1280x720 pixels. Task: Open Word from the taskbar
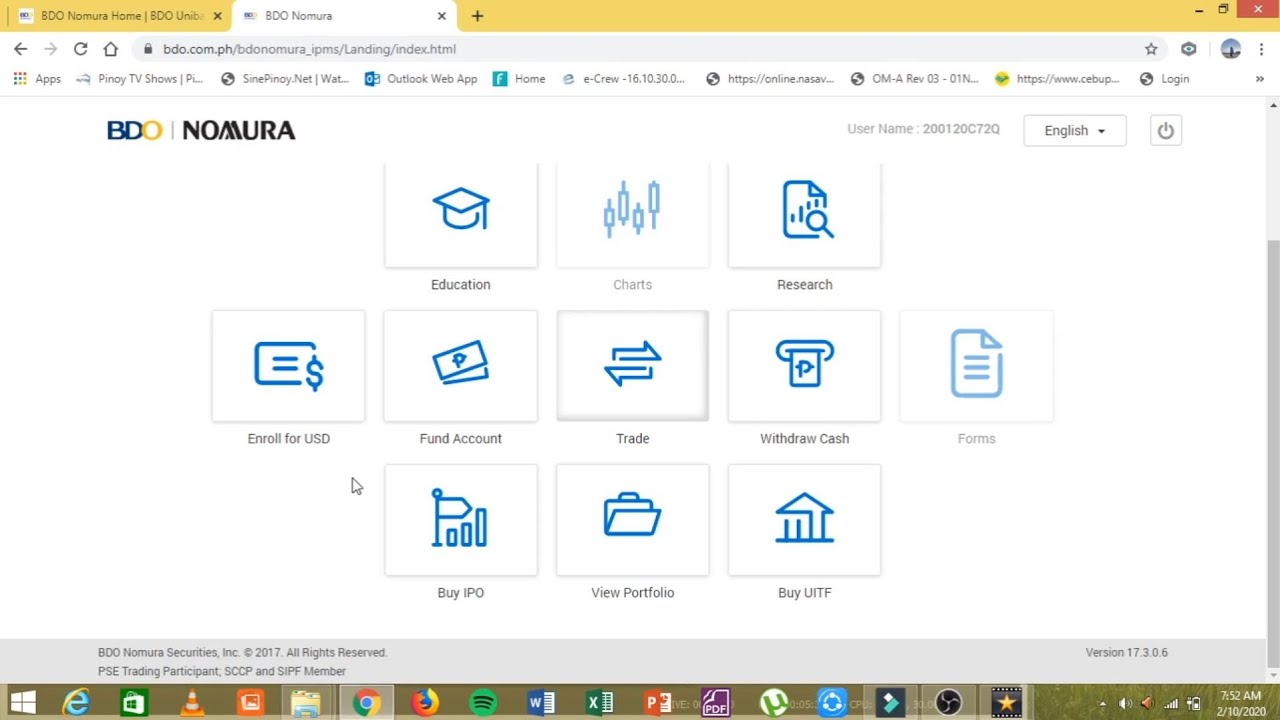pos(541,703)
